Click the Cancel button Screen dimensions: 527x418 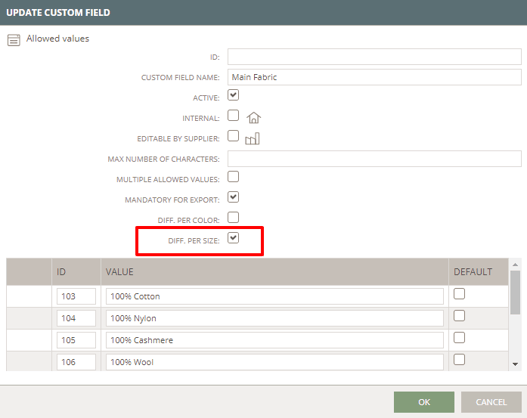pyautogui.click(x=491, y=402)
